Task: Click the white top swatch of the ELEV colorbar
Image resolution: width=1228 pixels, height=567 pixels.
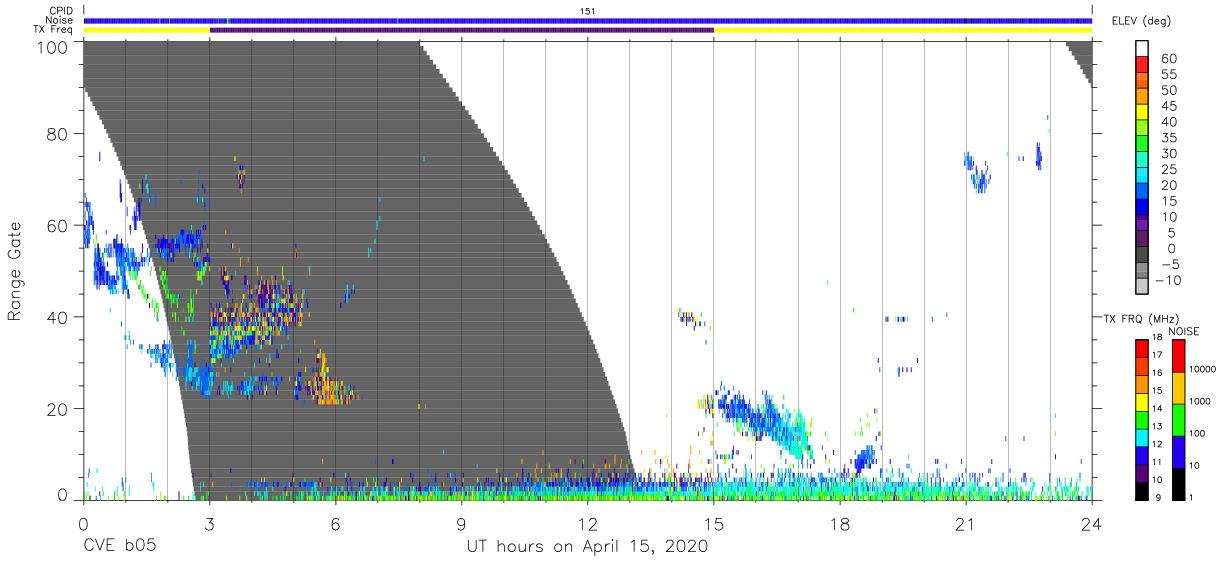Action: 1142,50
